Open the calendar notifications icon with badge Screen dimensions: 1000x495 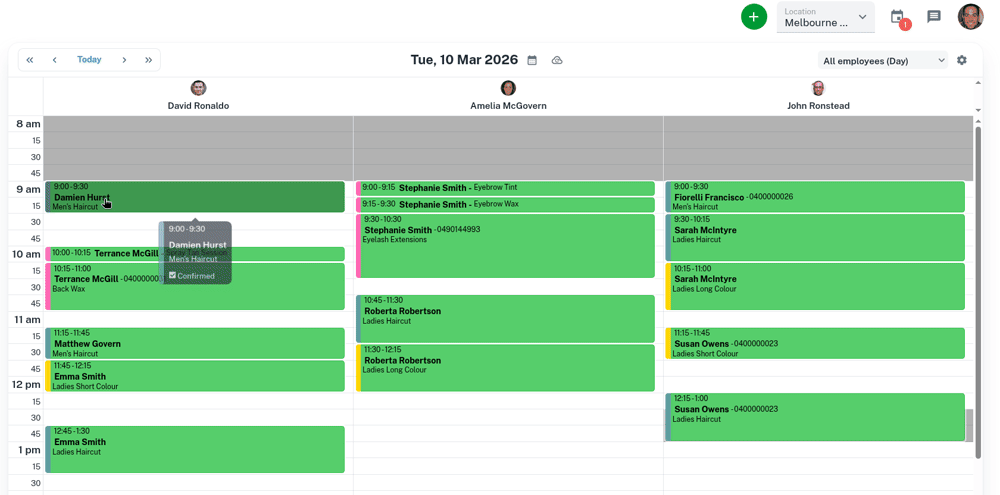click(x=898, y=18)
